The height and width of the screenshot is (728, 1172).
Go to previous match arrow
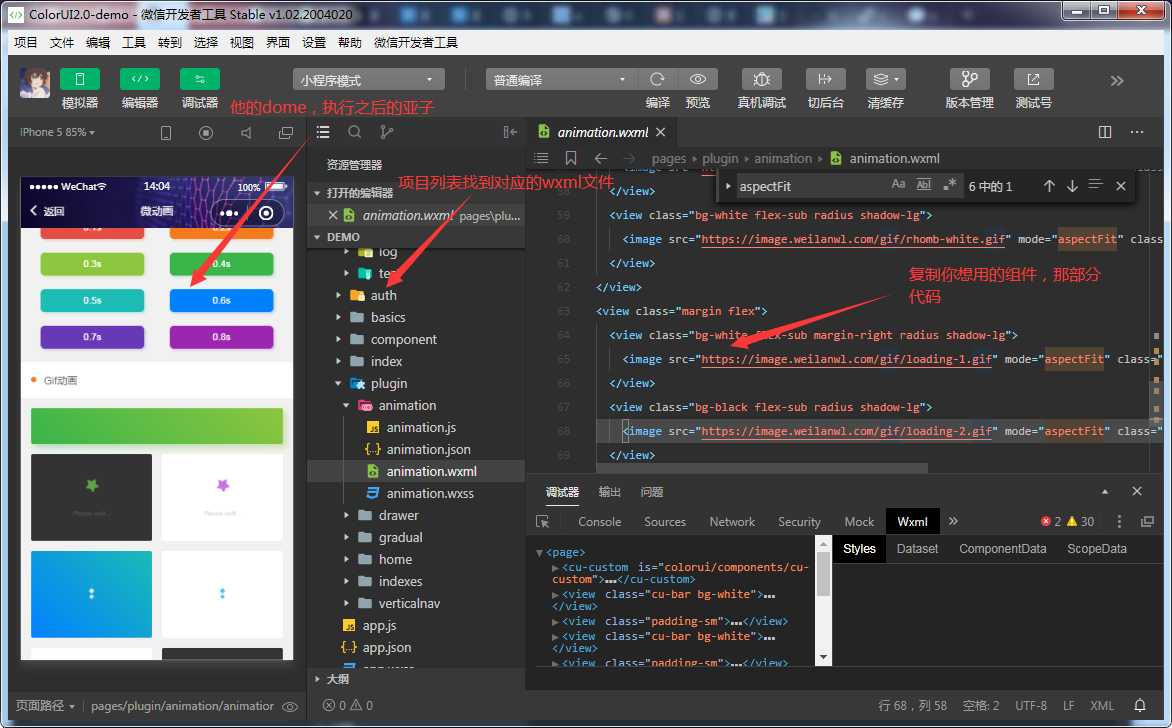[1049, 186]
